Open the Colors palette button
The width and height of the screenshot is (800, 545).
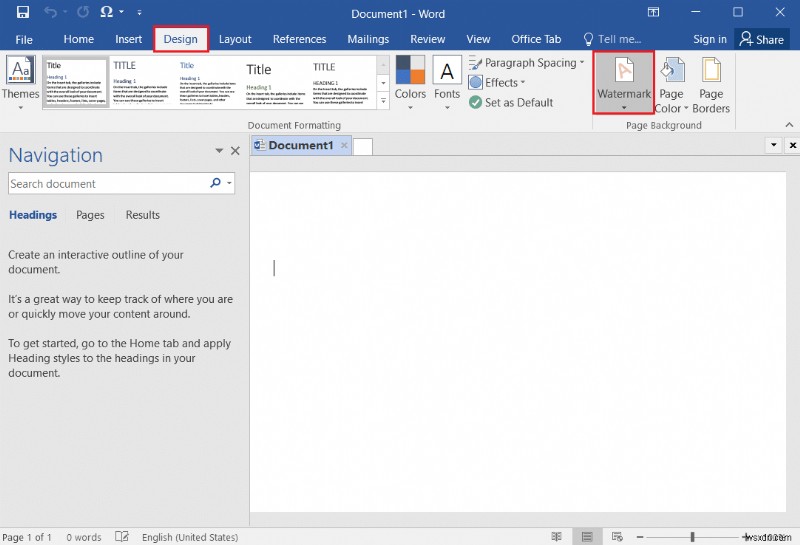point(410,80)
